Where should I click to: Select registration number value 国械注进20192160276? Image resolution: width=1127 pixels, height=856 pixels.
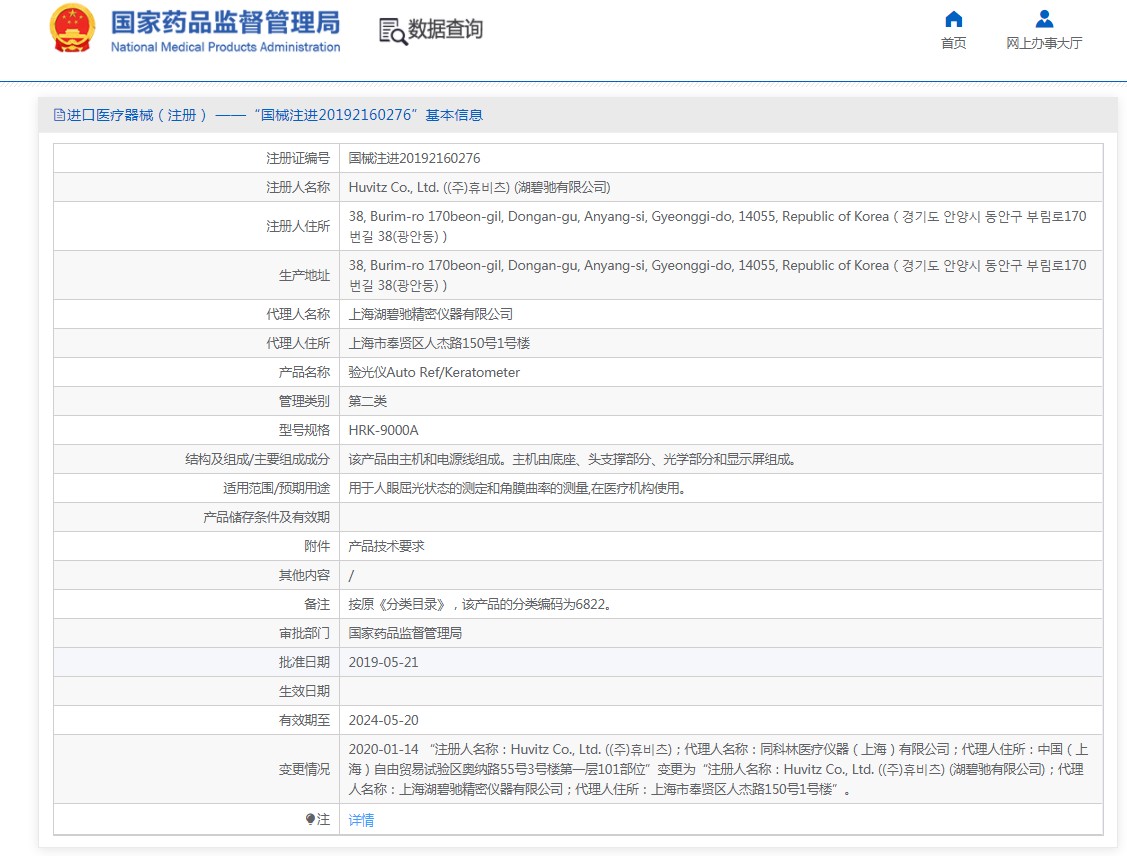pyautogui.click(x=414, y=158)
